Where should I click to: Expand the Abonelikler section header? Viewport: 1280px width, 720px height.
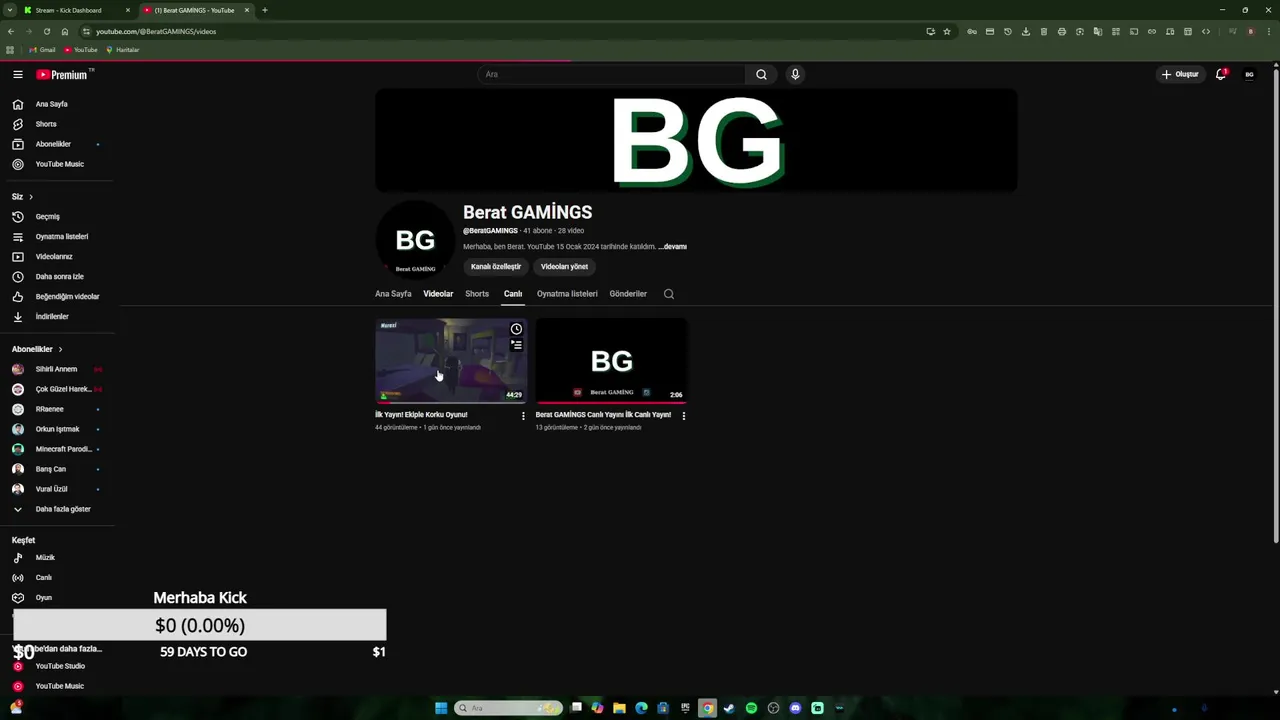(37, 349)
